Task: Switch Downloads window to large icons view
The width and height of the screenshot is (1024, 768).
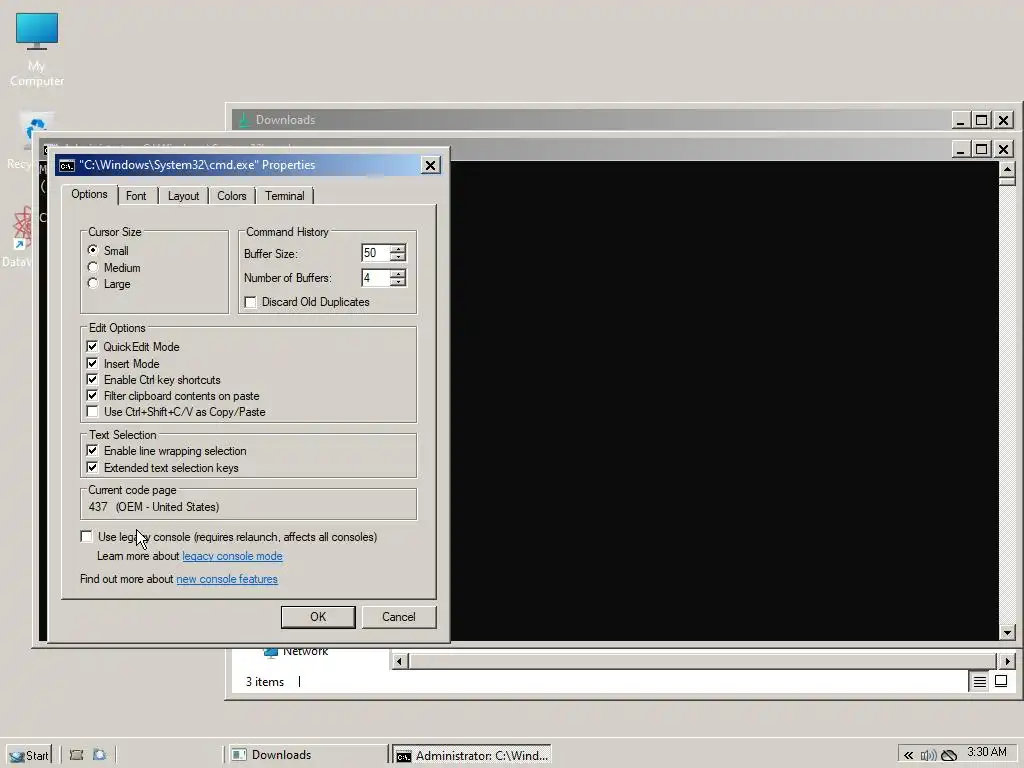Action: coord(1000,681)
